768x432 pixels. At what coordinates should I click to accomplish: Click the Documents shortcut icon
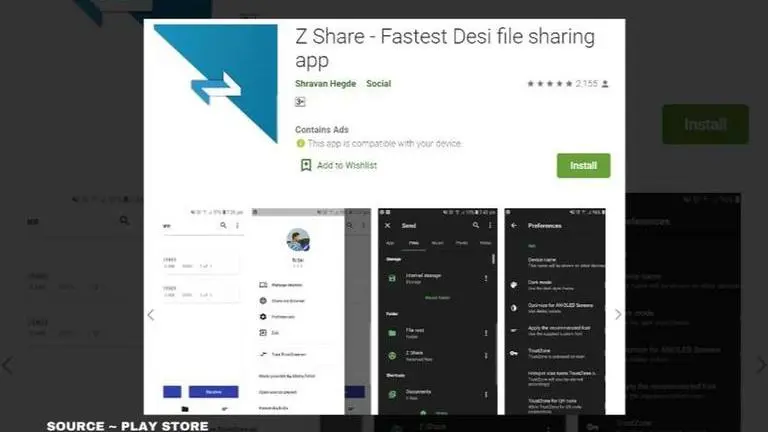392,394
